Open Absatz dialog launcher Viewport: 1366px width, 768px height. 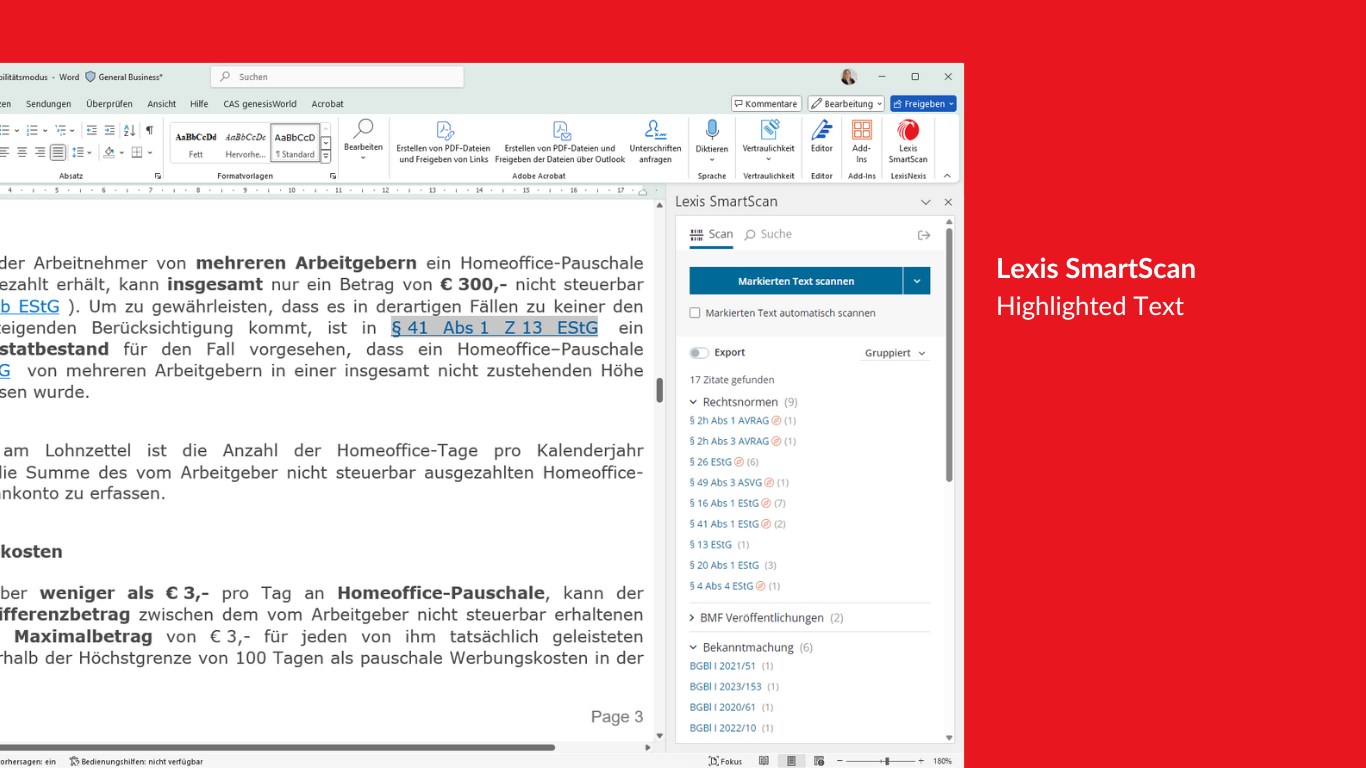point(157,176)
